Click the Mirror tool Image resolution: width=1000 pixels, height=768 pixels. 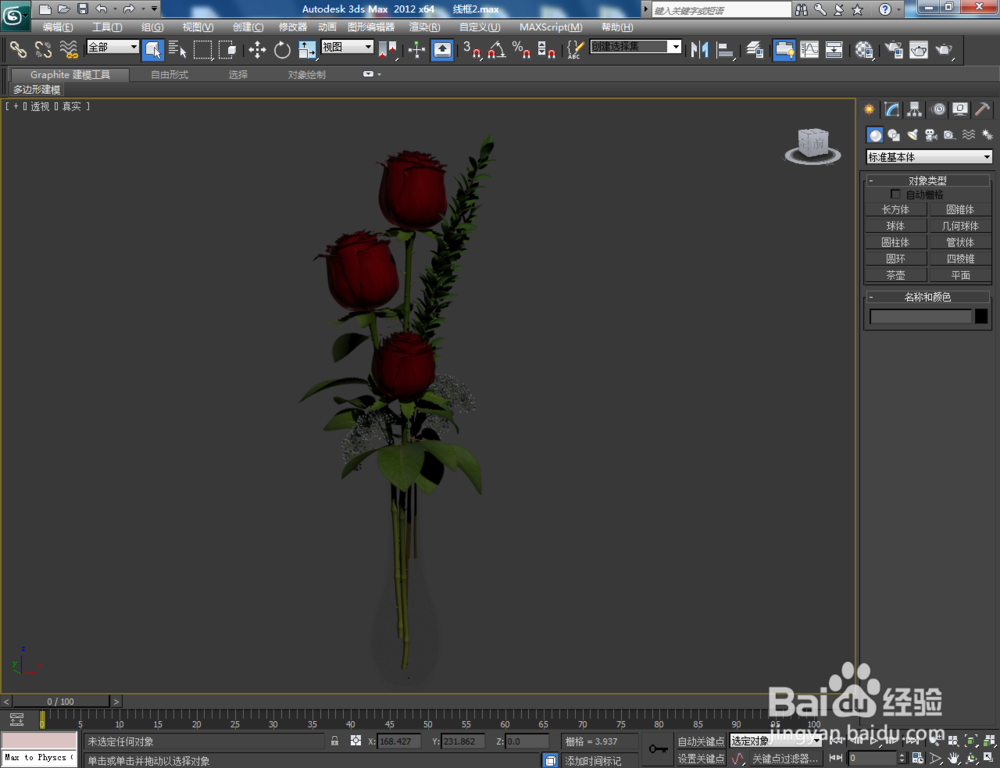tap(700, 49)
